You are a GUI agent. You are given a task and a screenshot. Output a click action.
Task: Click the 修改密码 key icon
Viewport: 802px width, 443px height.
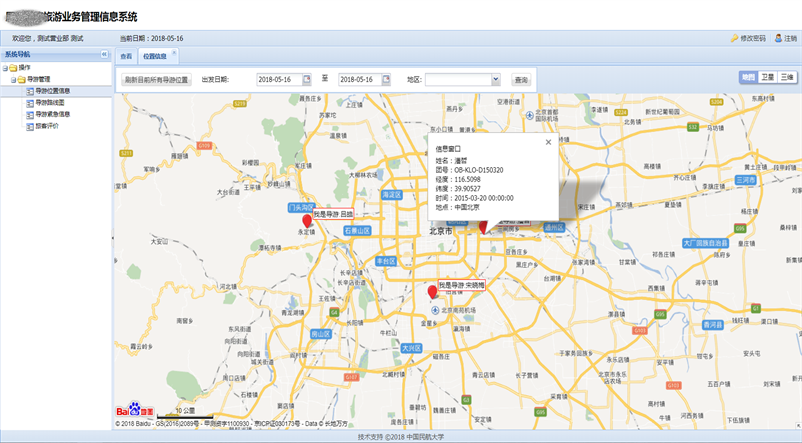click(x=734, y=38)
